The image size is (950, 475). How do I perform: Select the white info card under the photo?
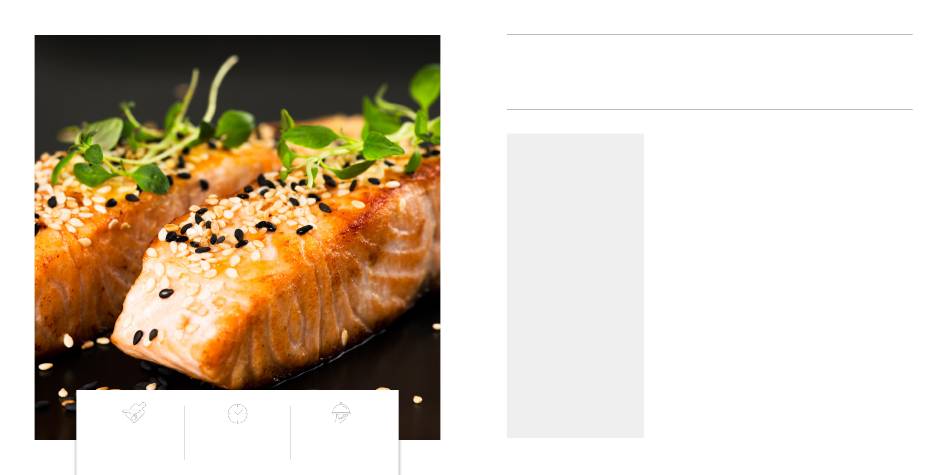pyautogui.click(x=238, y=433)
